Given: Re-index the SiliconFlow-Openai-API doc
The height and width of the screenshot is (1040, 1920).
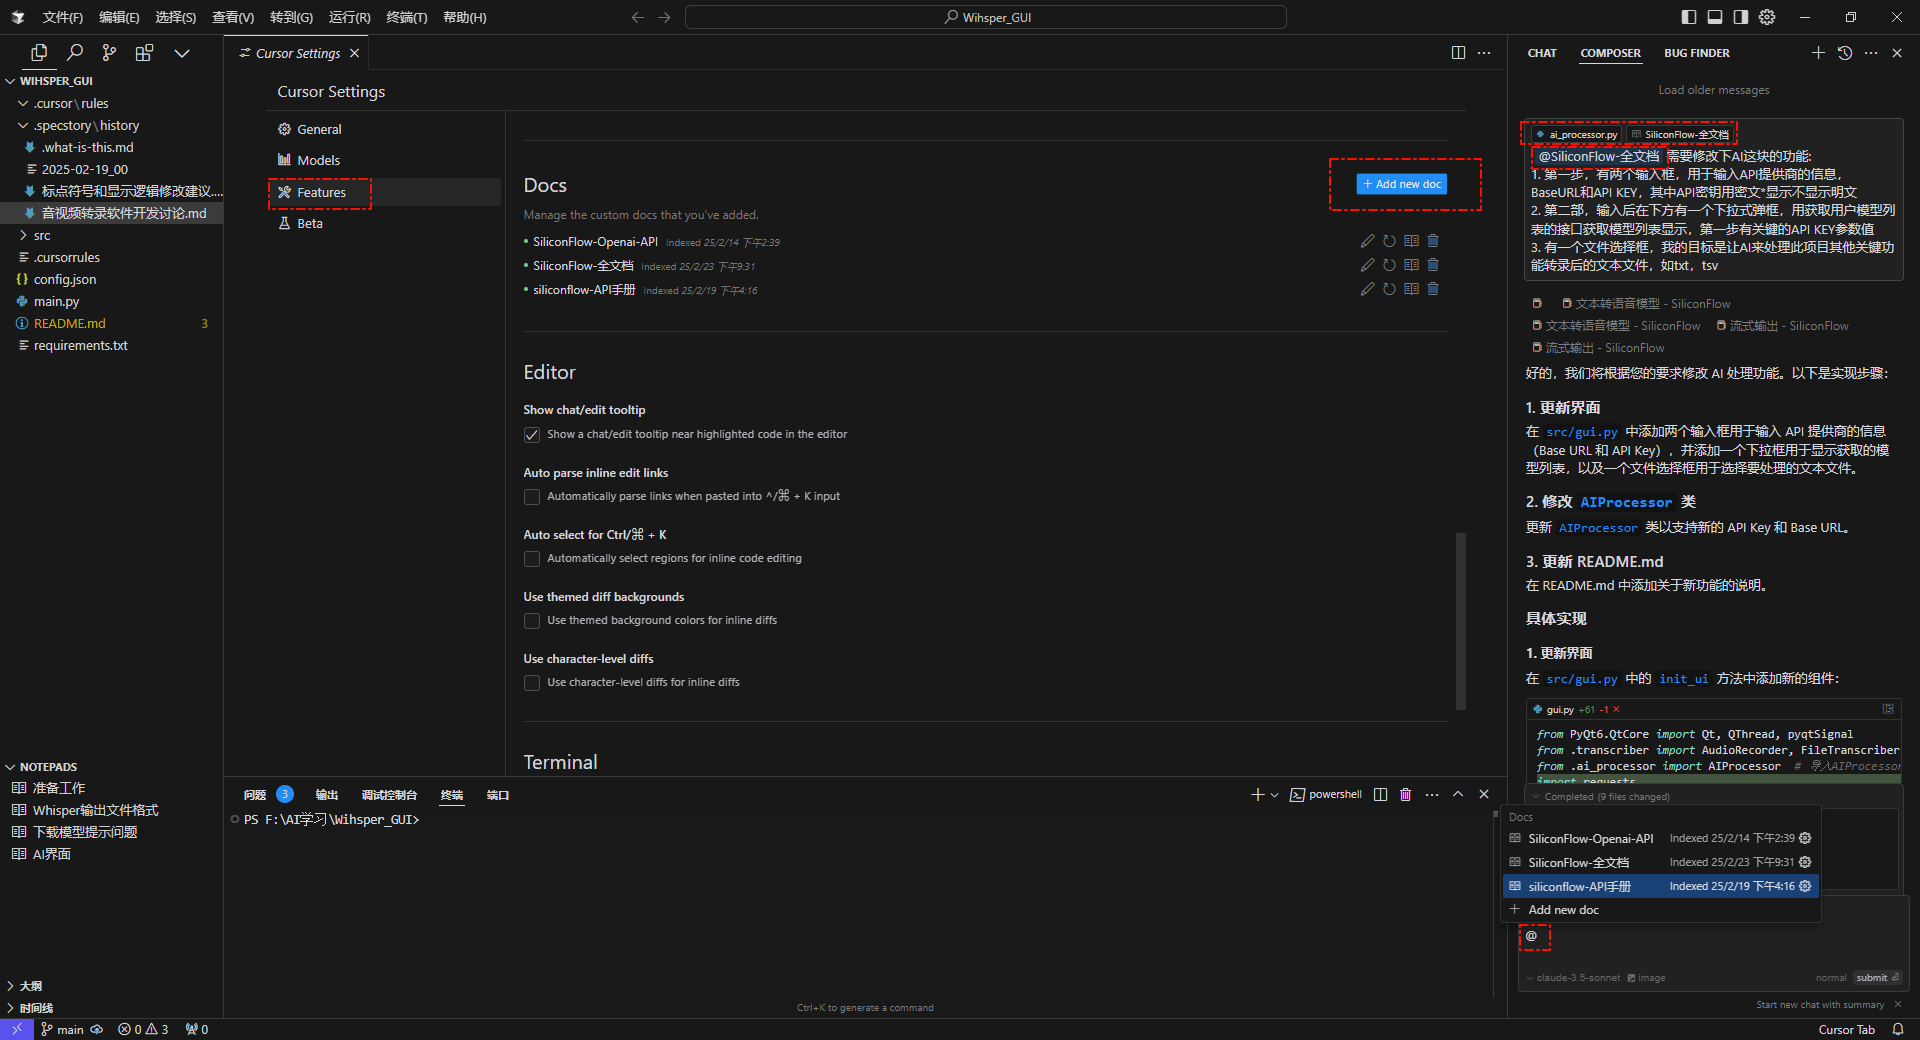Looking at the screenshot, I should click(1389, 241).
